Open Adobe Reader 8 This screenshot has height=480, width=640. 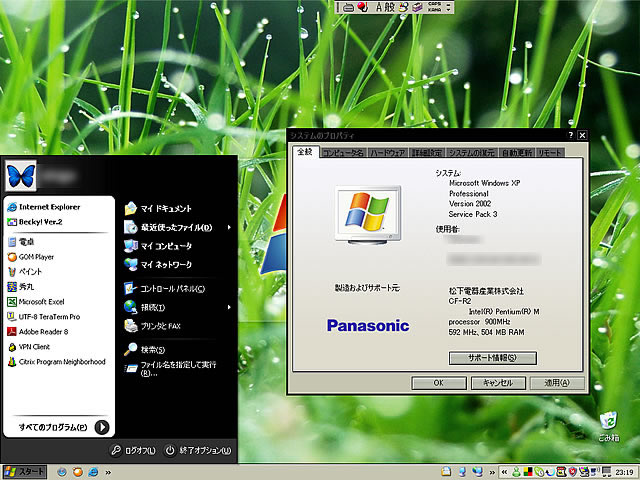[38, 332]
